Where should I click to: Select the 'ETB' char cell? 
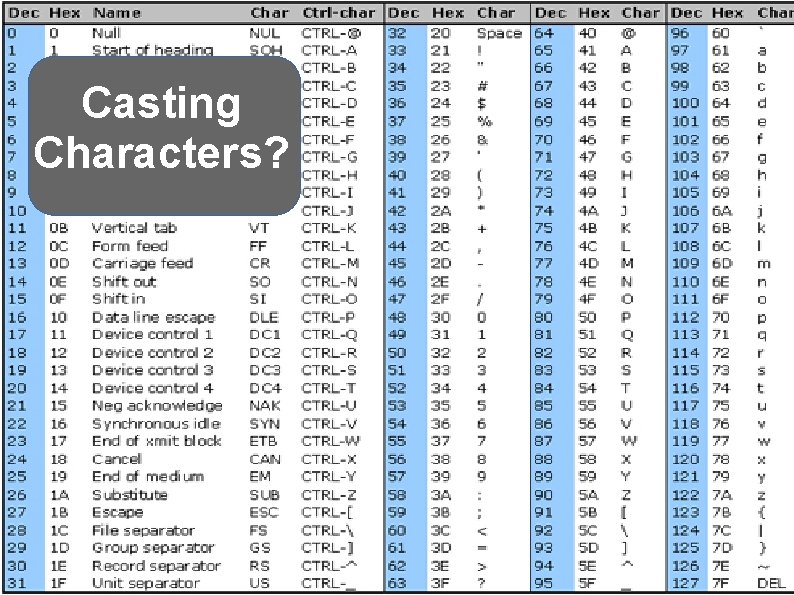[263, 441]
